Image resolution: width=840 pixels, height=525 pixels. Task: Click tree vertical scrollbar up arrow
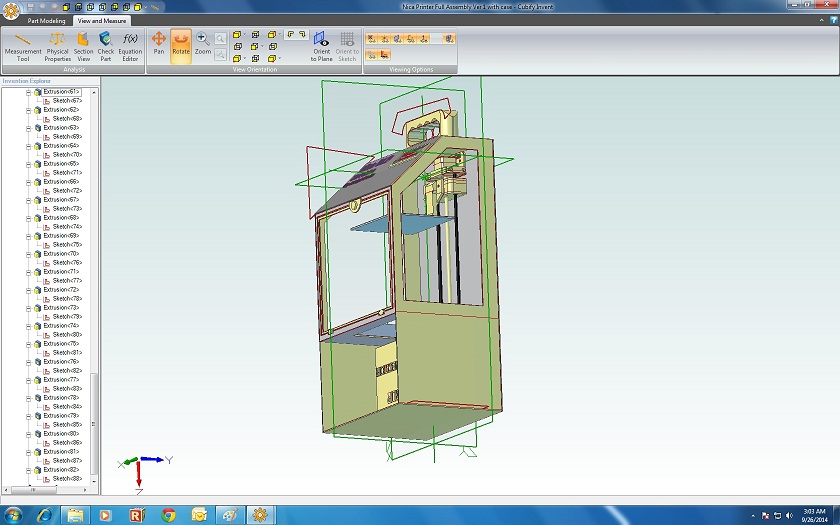(94, 92)
